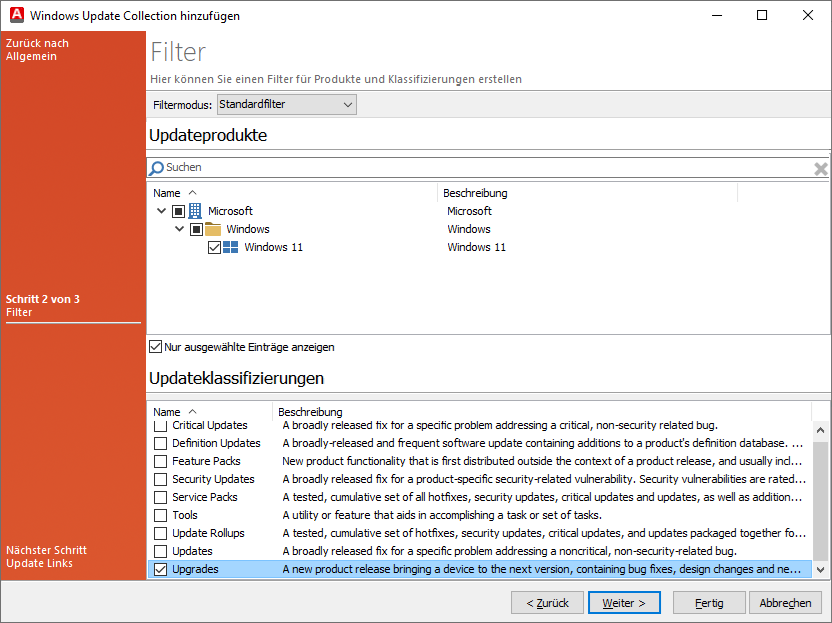This screenshot has height=623, width=832.
Task: Click the Windows folder icon
Action: tap(213, 229)
